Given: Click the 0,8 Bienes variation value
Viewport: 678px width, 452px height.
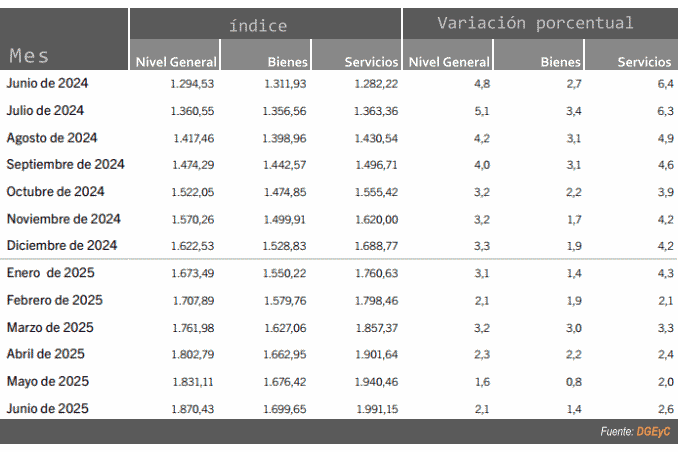Looking at the screenshot, I should pos(574,382).
